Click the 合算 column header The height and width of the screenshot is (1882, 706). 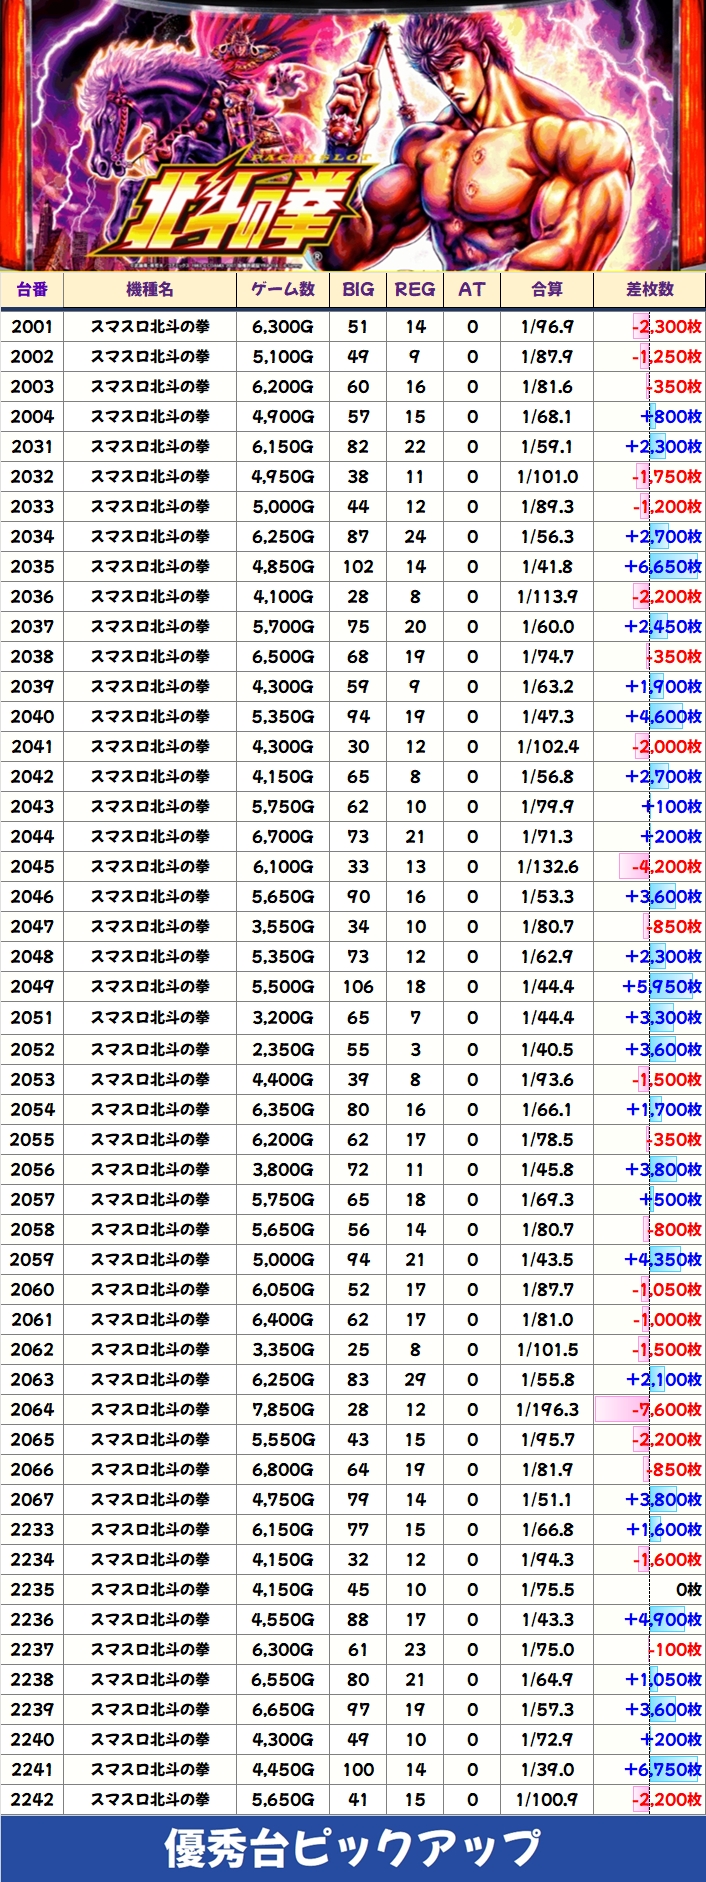[547, 289]
